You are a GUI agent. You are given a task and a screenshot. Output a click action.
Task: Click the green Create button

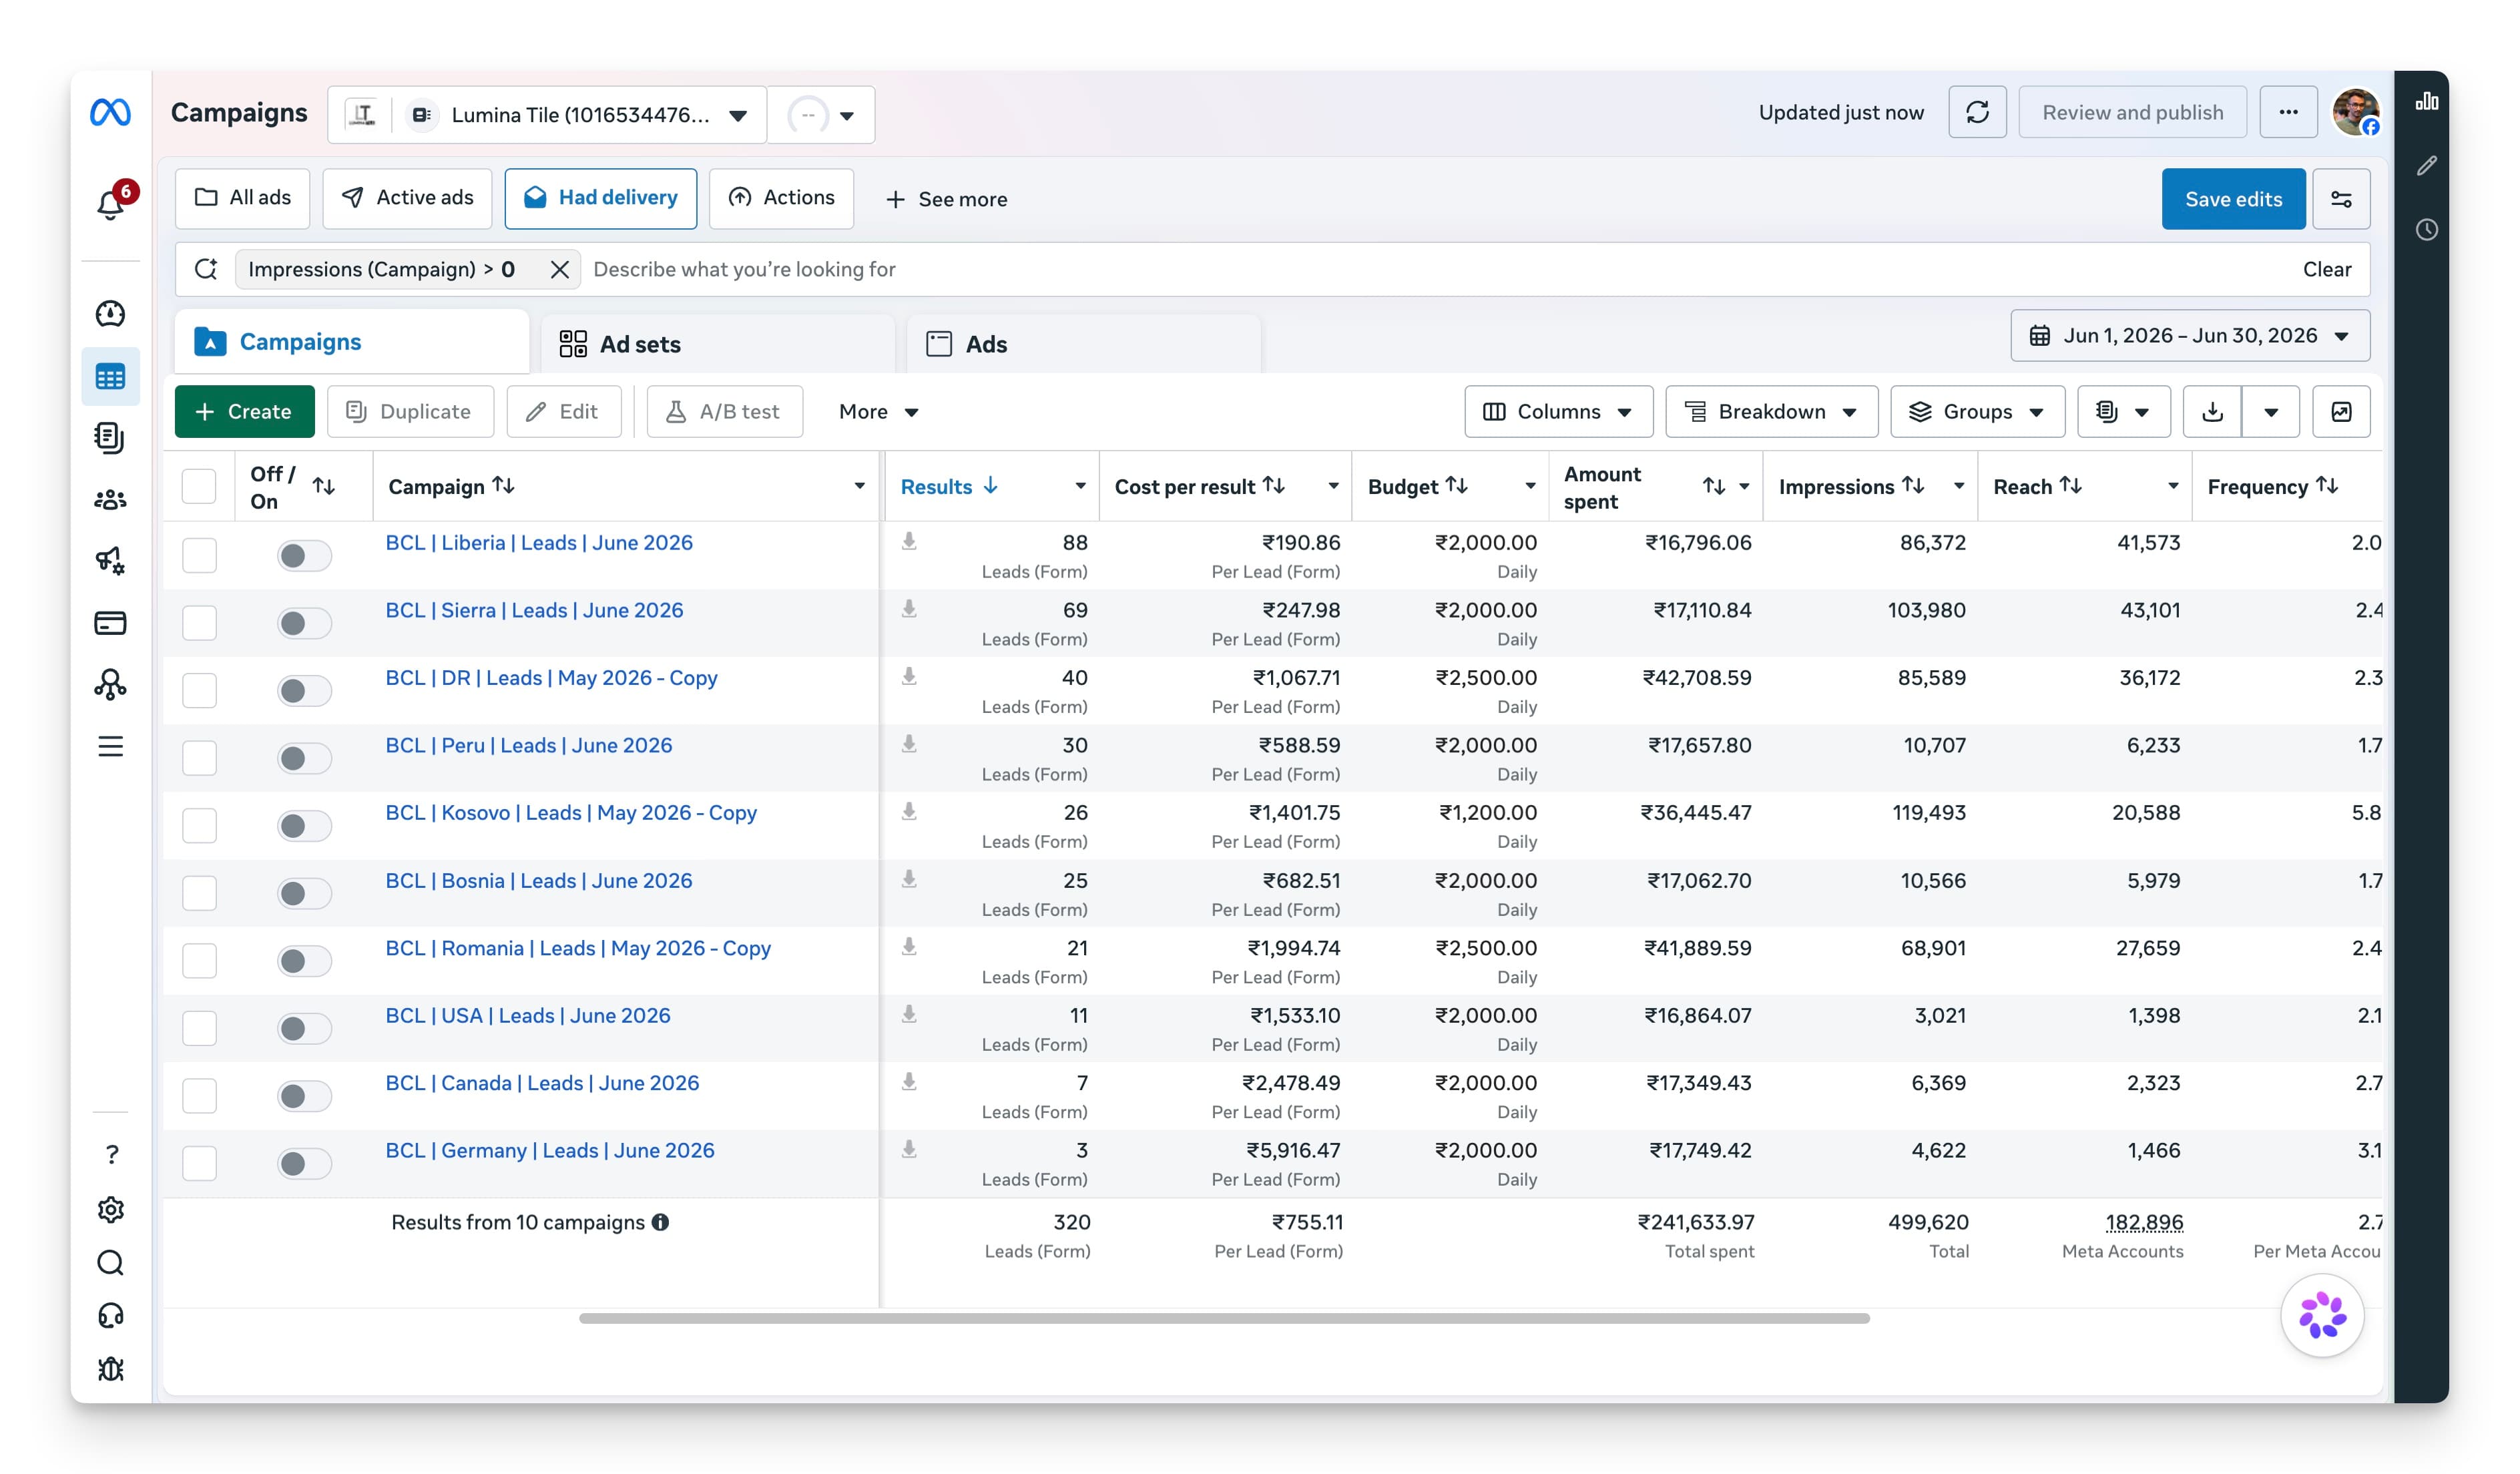pyautogui.click(x=245, y=412)
